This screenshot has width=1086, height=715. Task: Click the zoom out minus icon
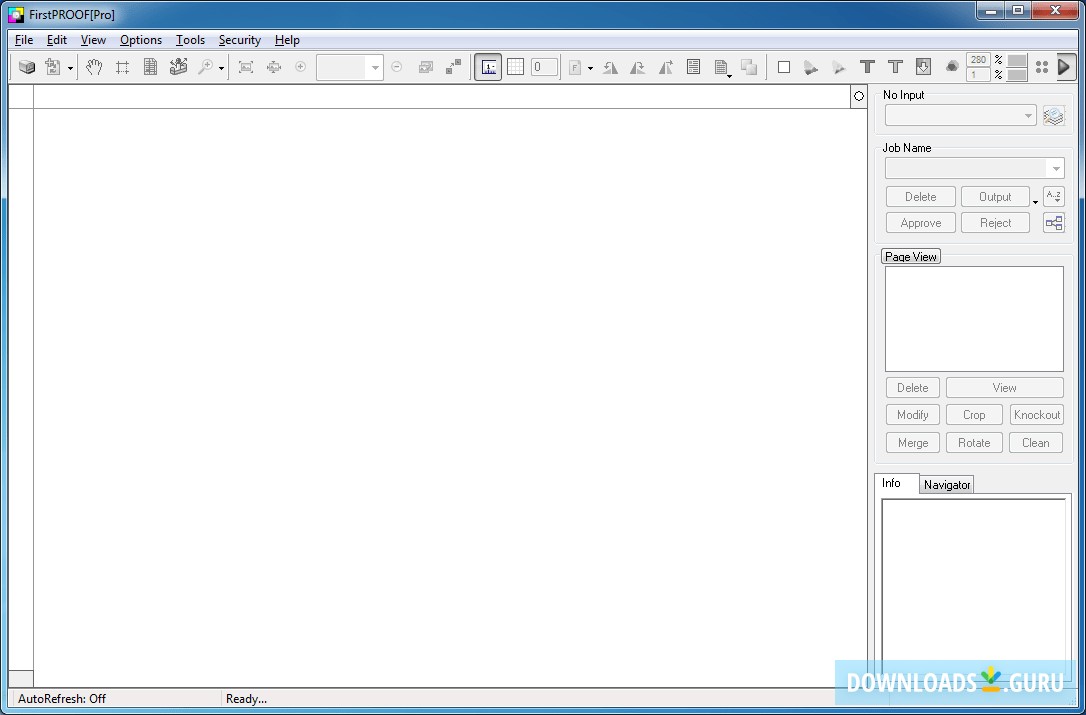click(x=396, y=67)
